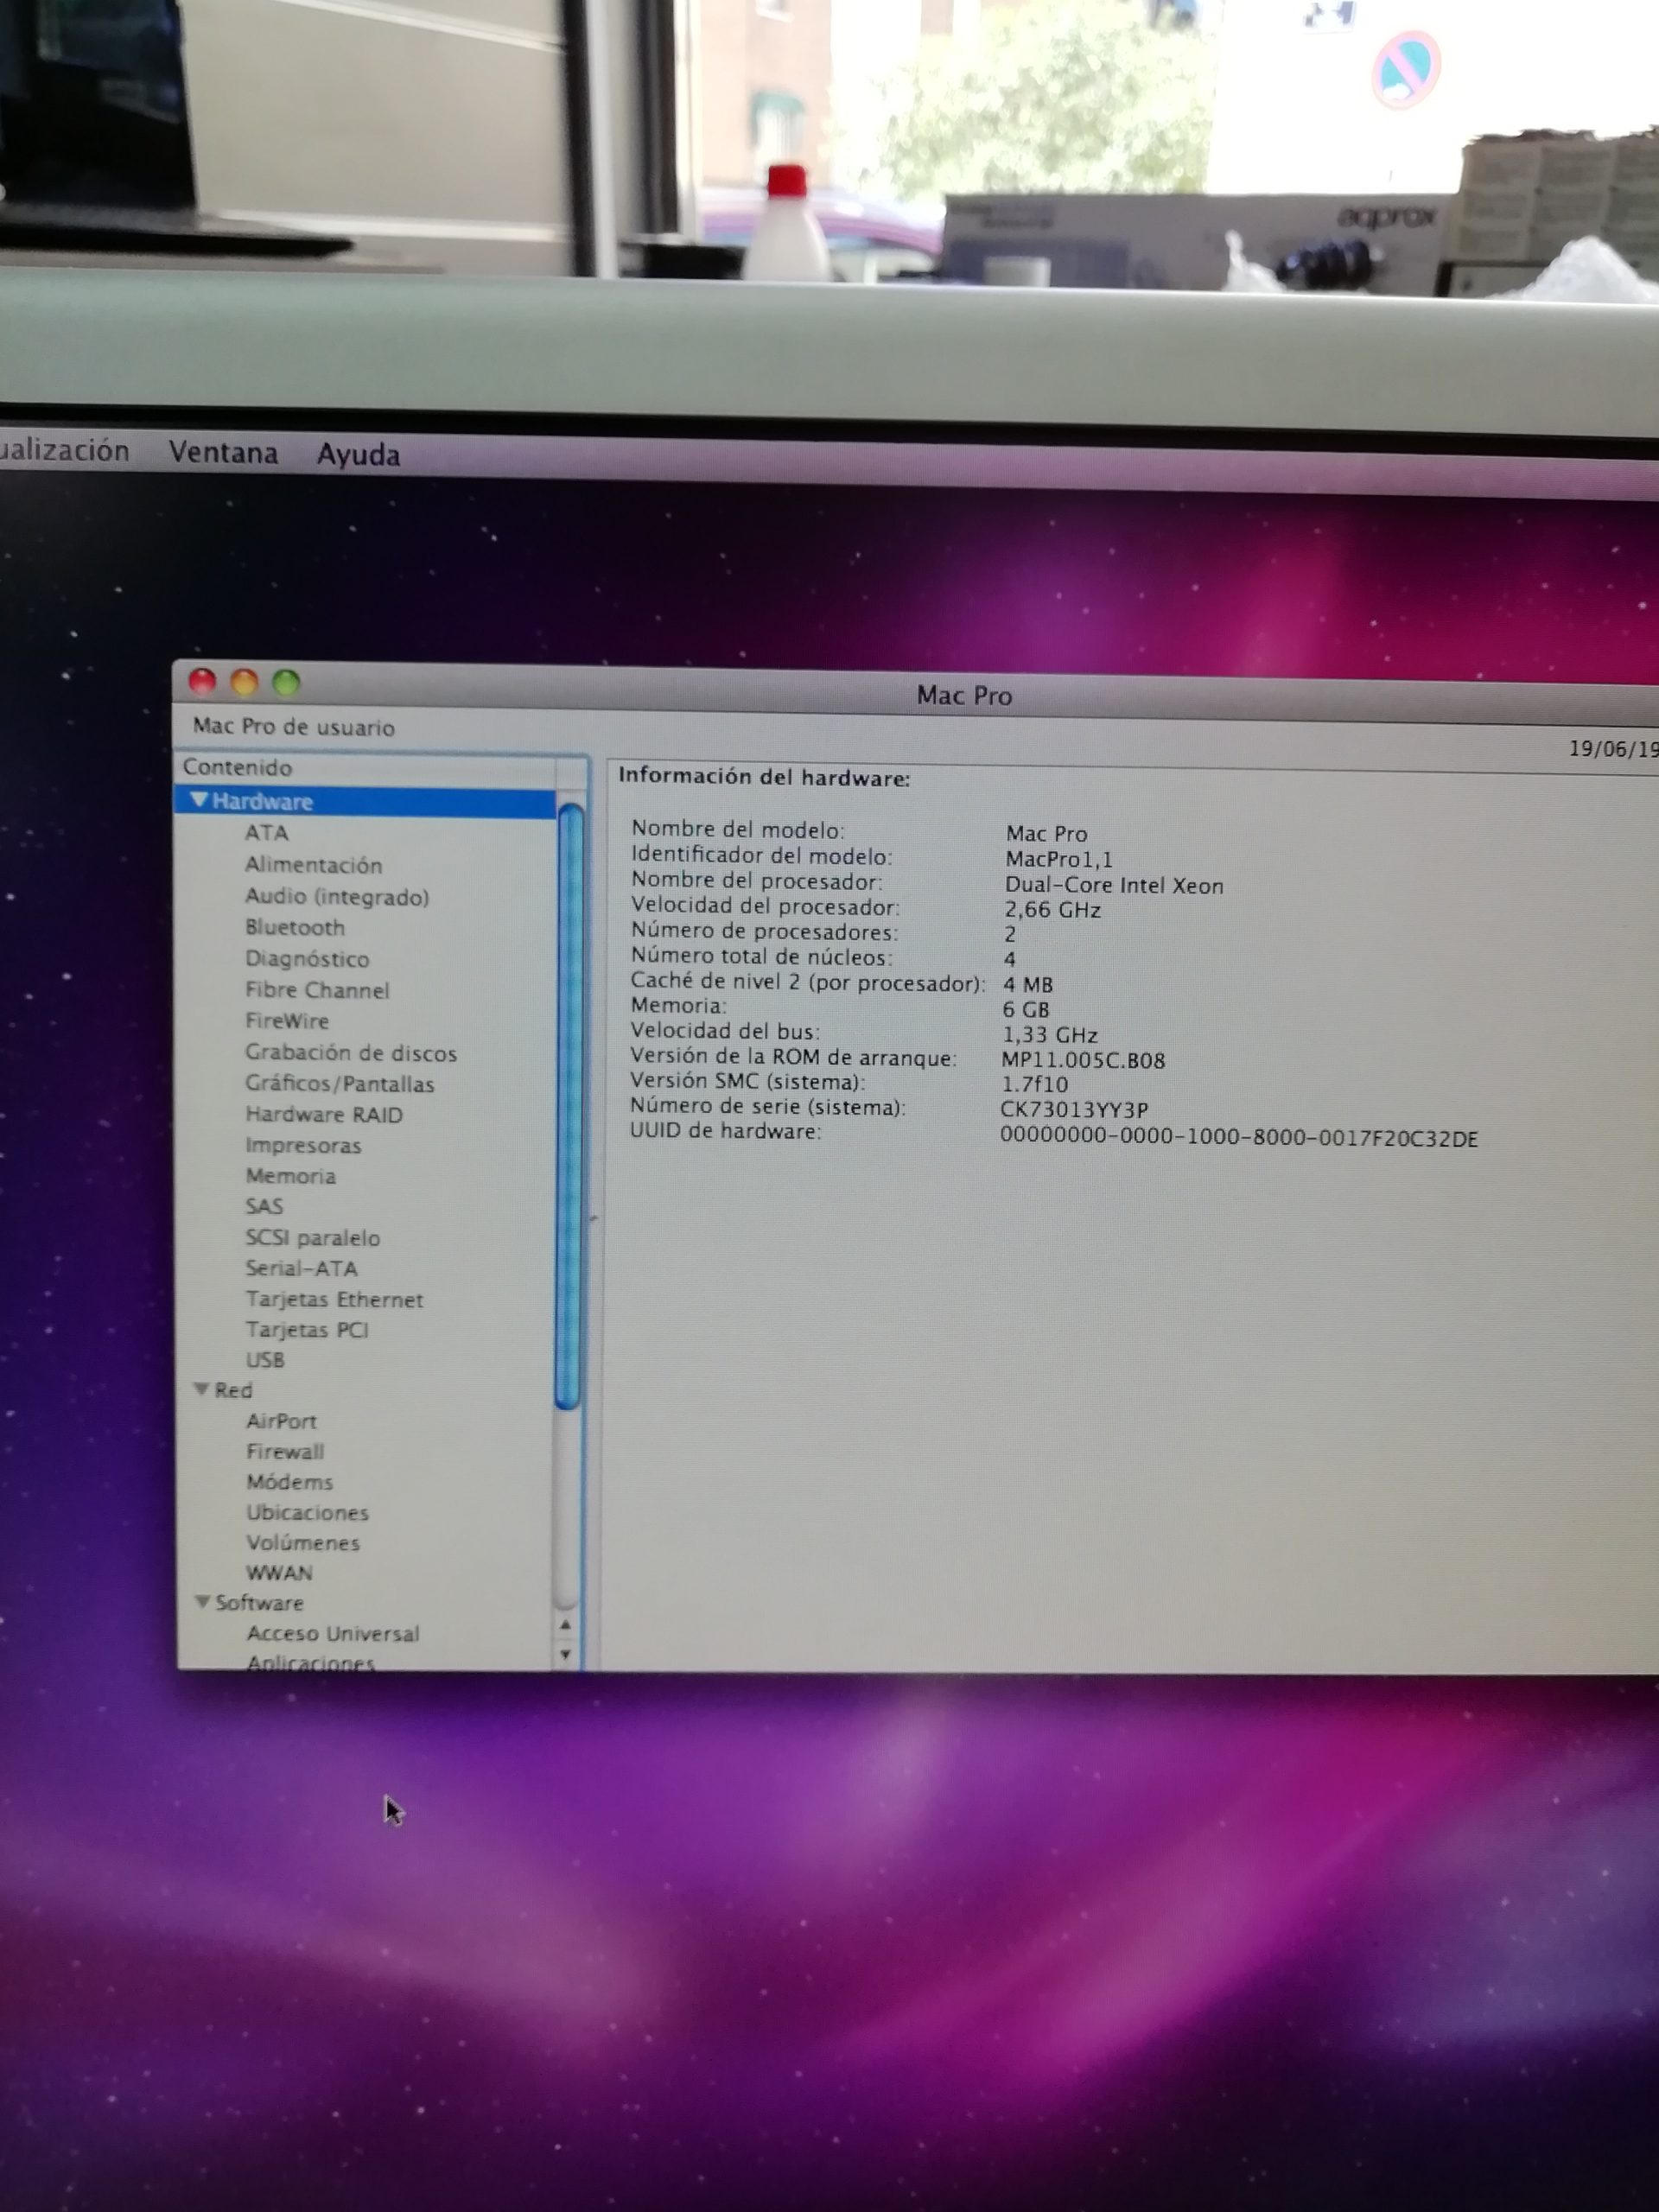Click the sidebar scroll up arrow

pyautogui.click(x=566, y=1625)
